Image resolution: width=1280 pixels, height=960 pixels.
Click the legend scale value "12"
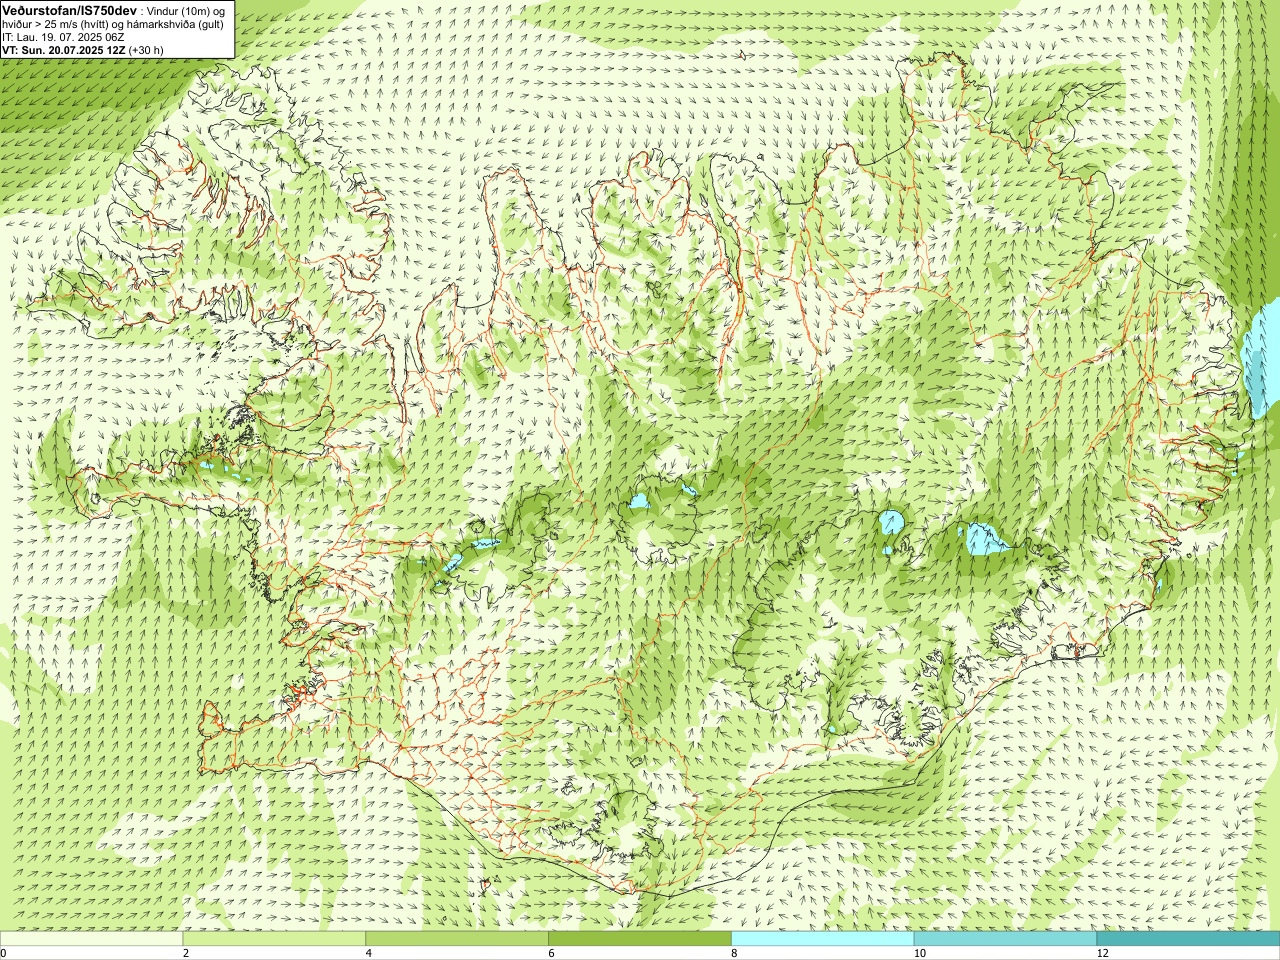(x=1103, y=954)
